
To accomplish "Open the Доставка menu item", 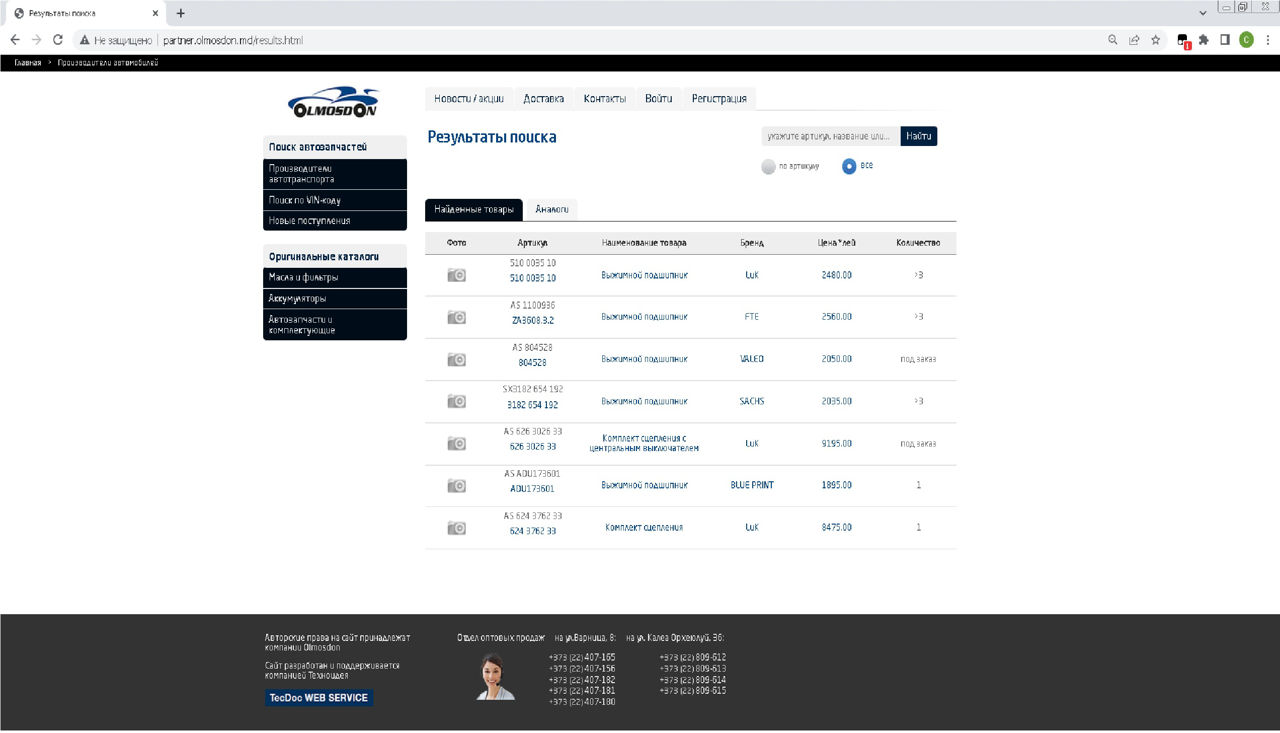I will (544, 98).
